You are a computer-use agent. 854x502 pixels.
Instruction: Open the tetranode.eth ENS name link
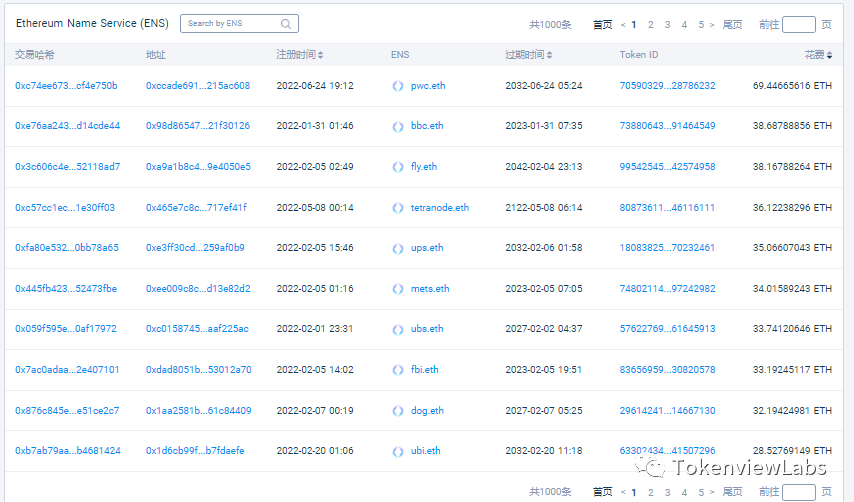click(x=440, y=207)
